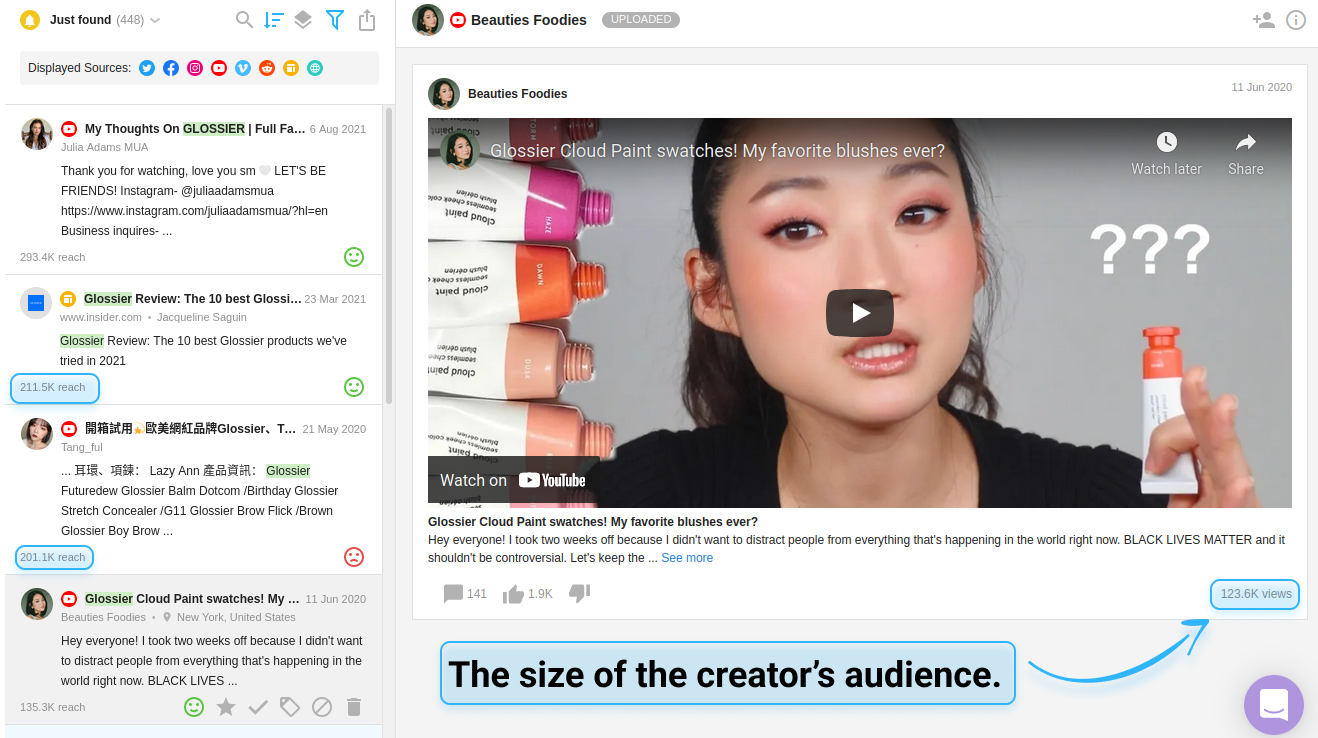This screenshot has width=1318, height=738.
Task: Click the UPLOADED status badge
Action: click(x=641, y=20)
